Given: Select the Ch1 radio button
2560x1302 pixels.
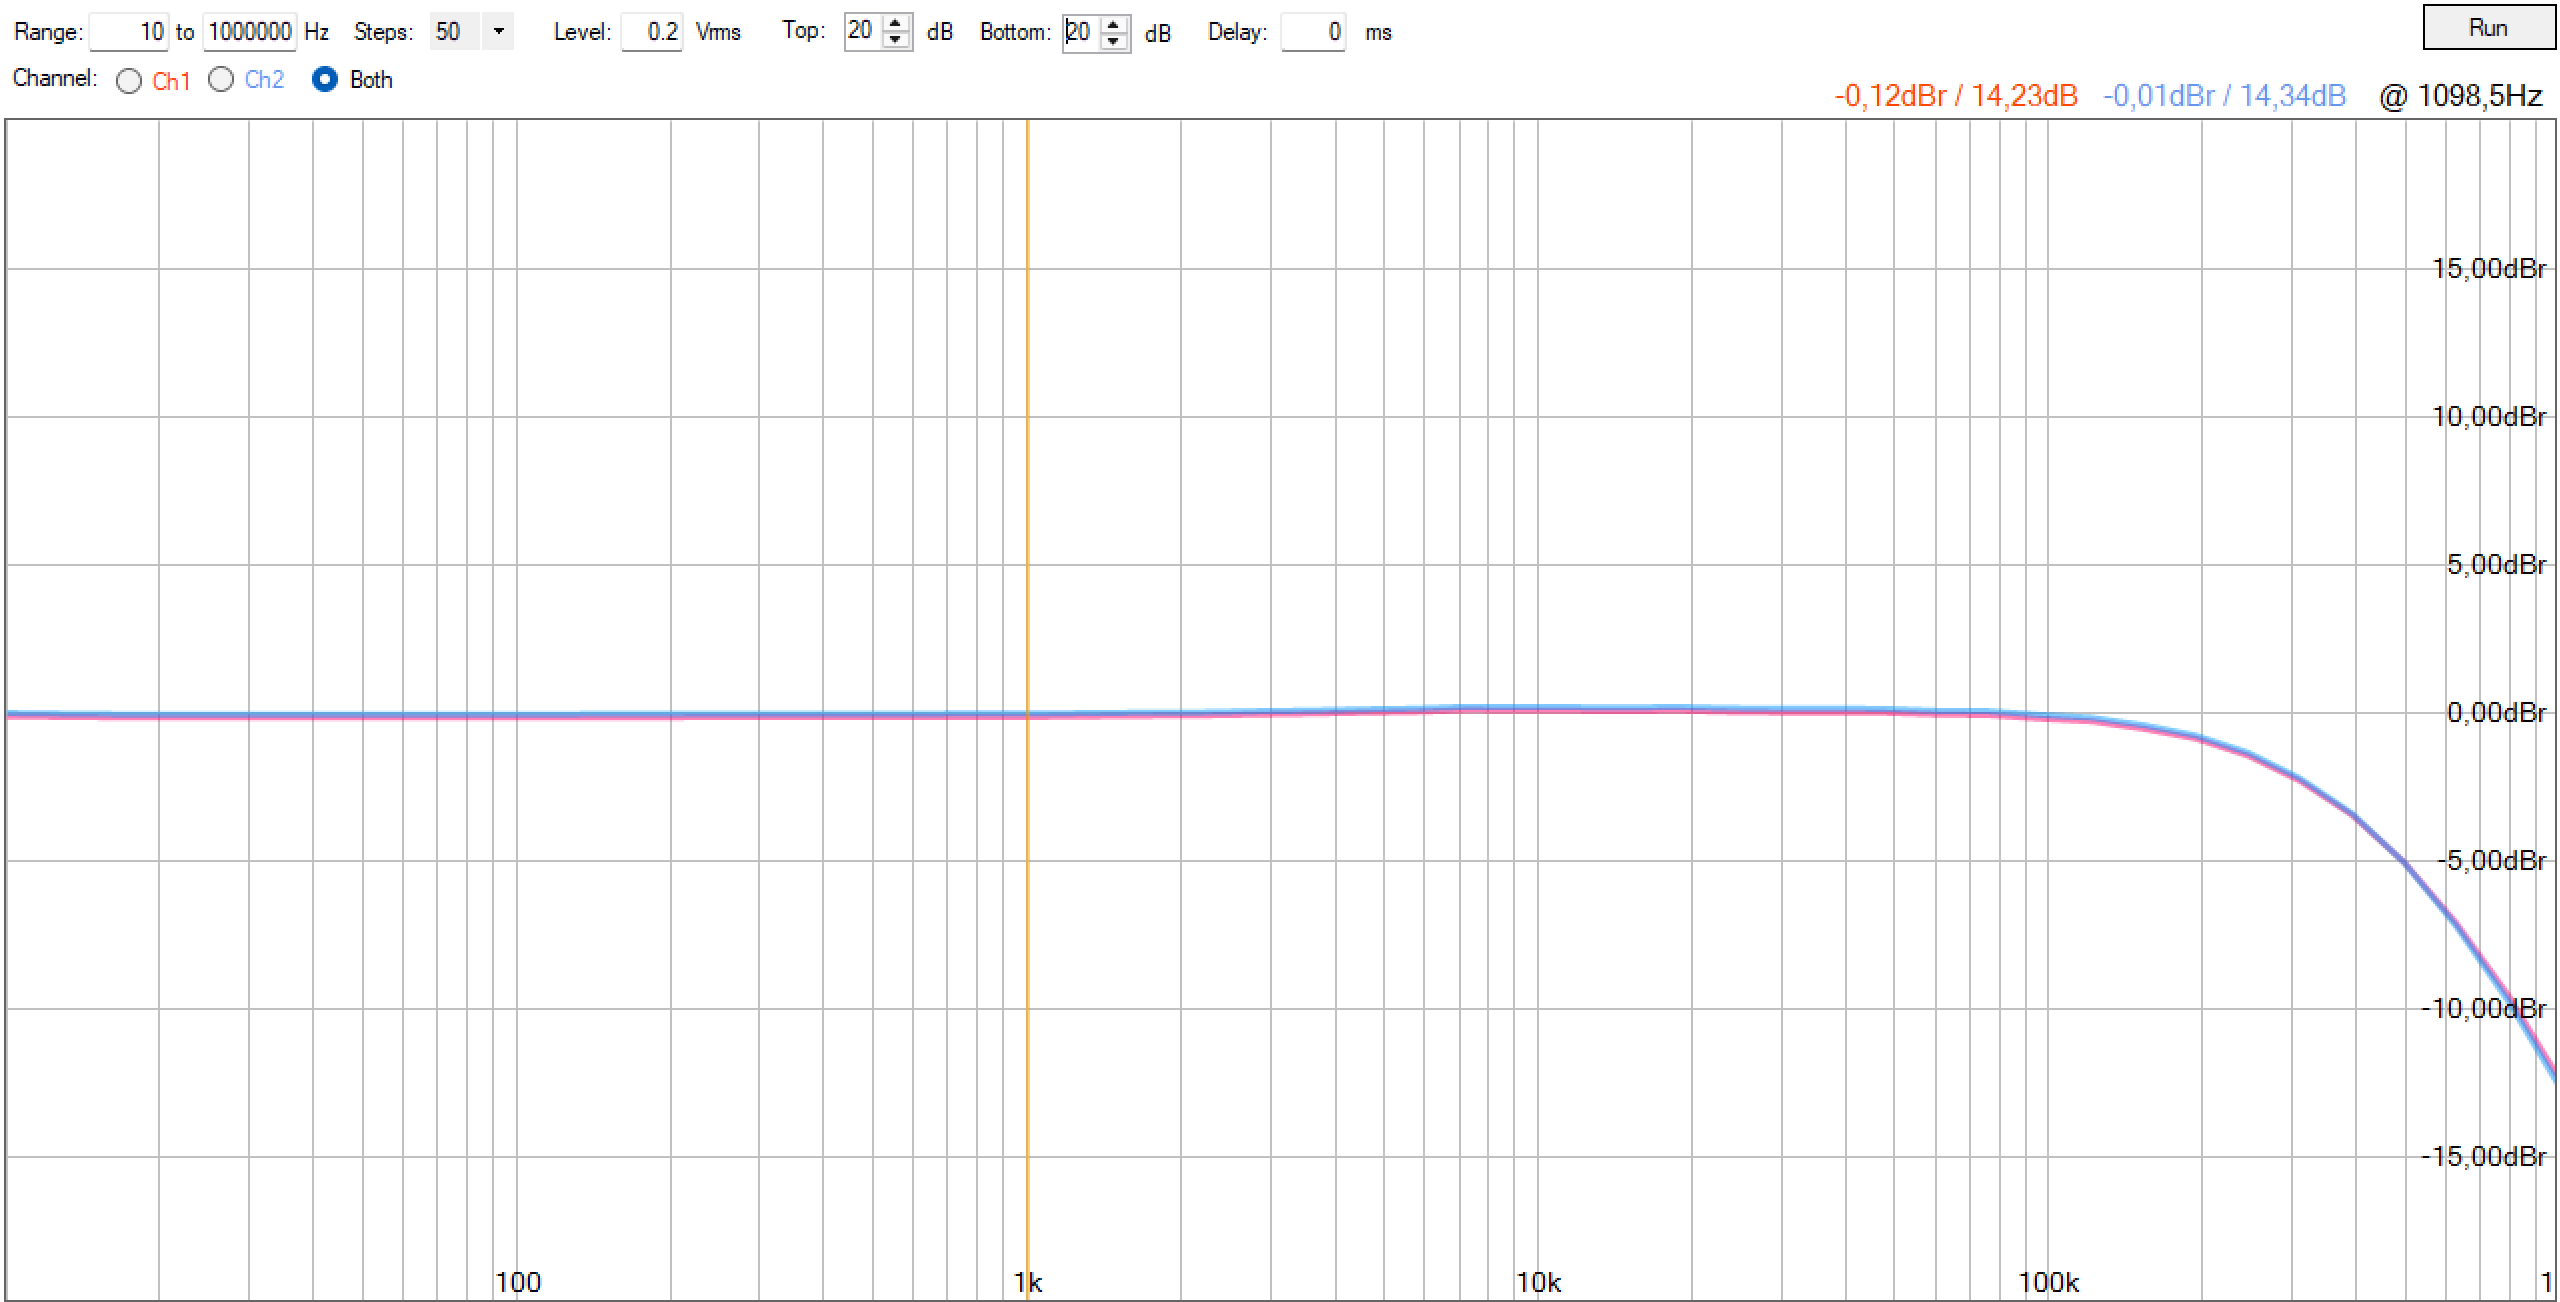Looking at the screenshot, I should 129,81.
